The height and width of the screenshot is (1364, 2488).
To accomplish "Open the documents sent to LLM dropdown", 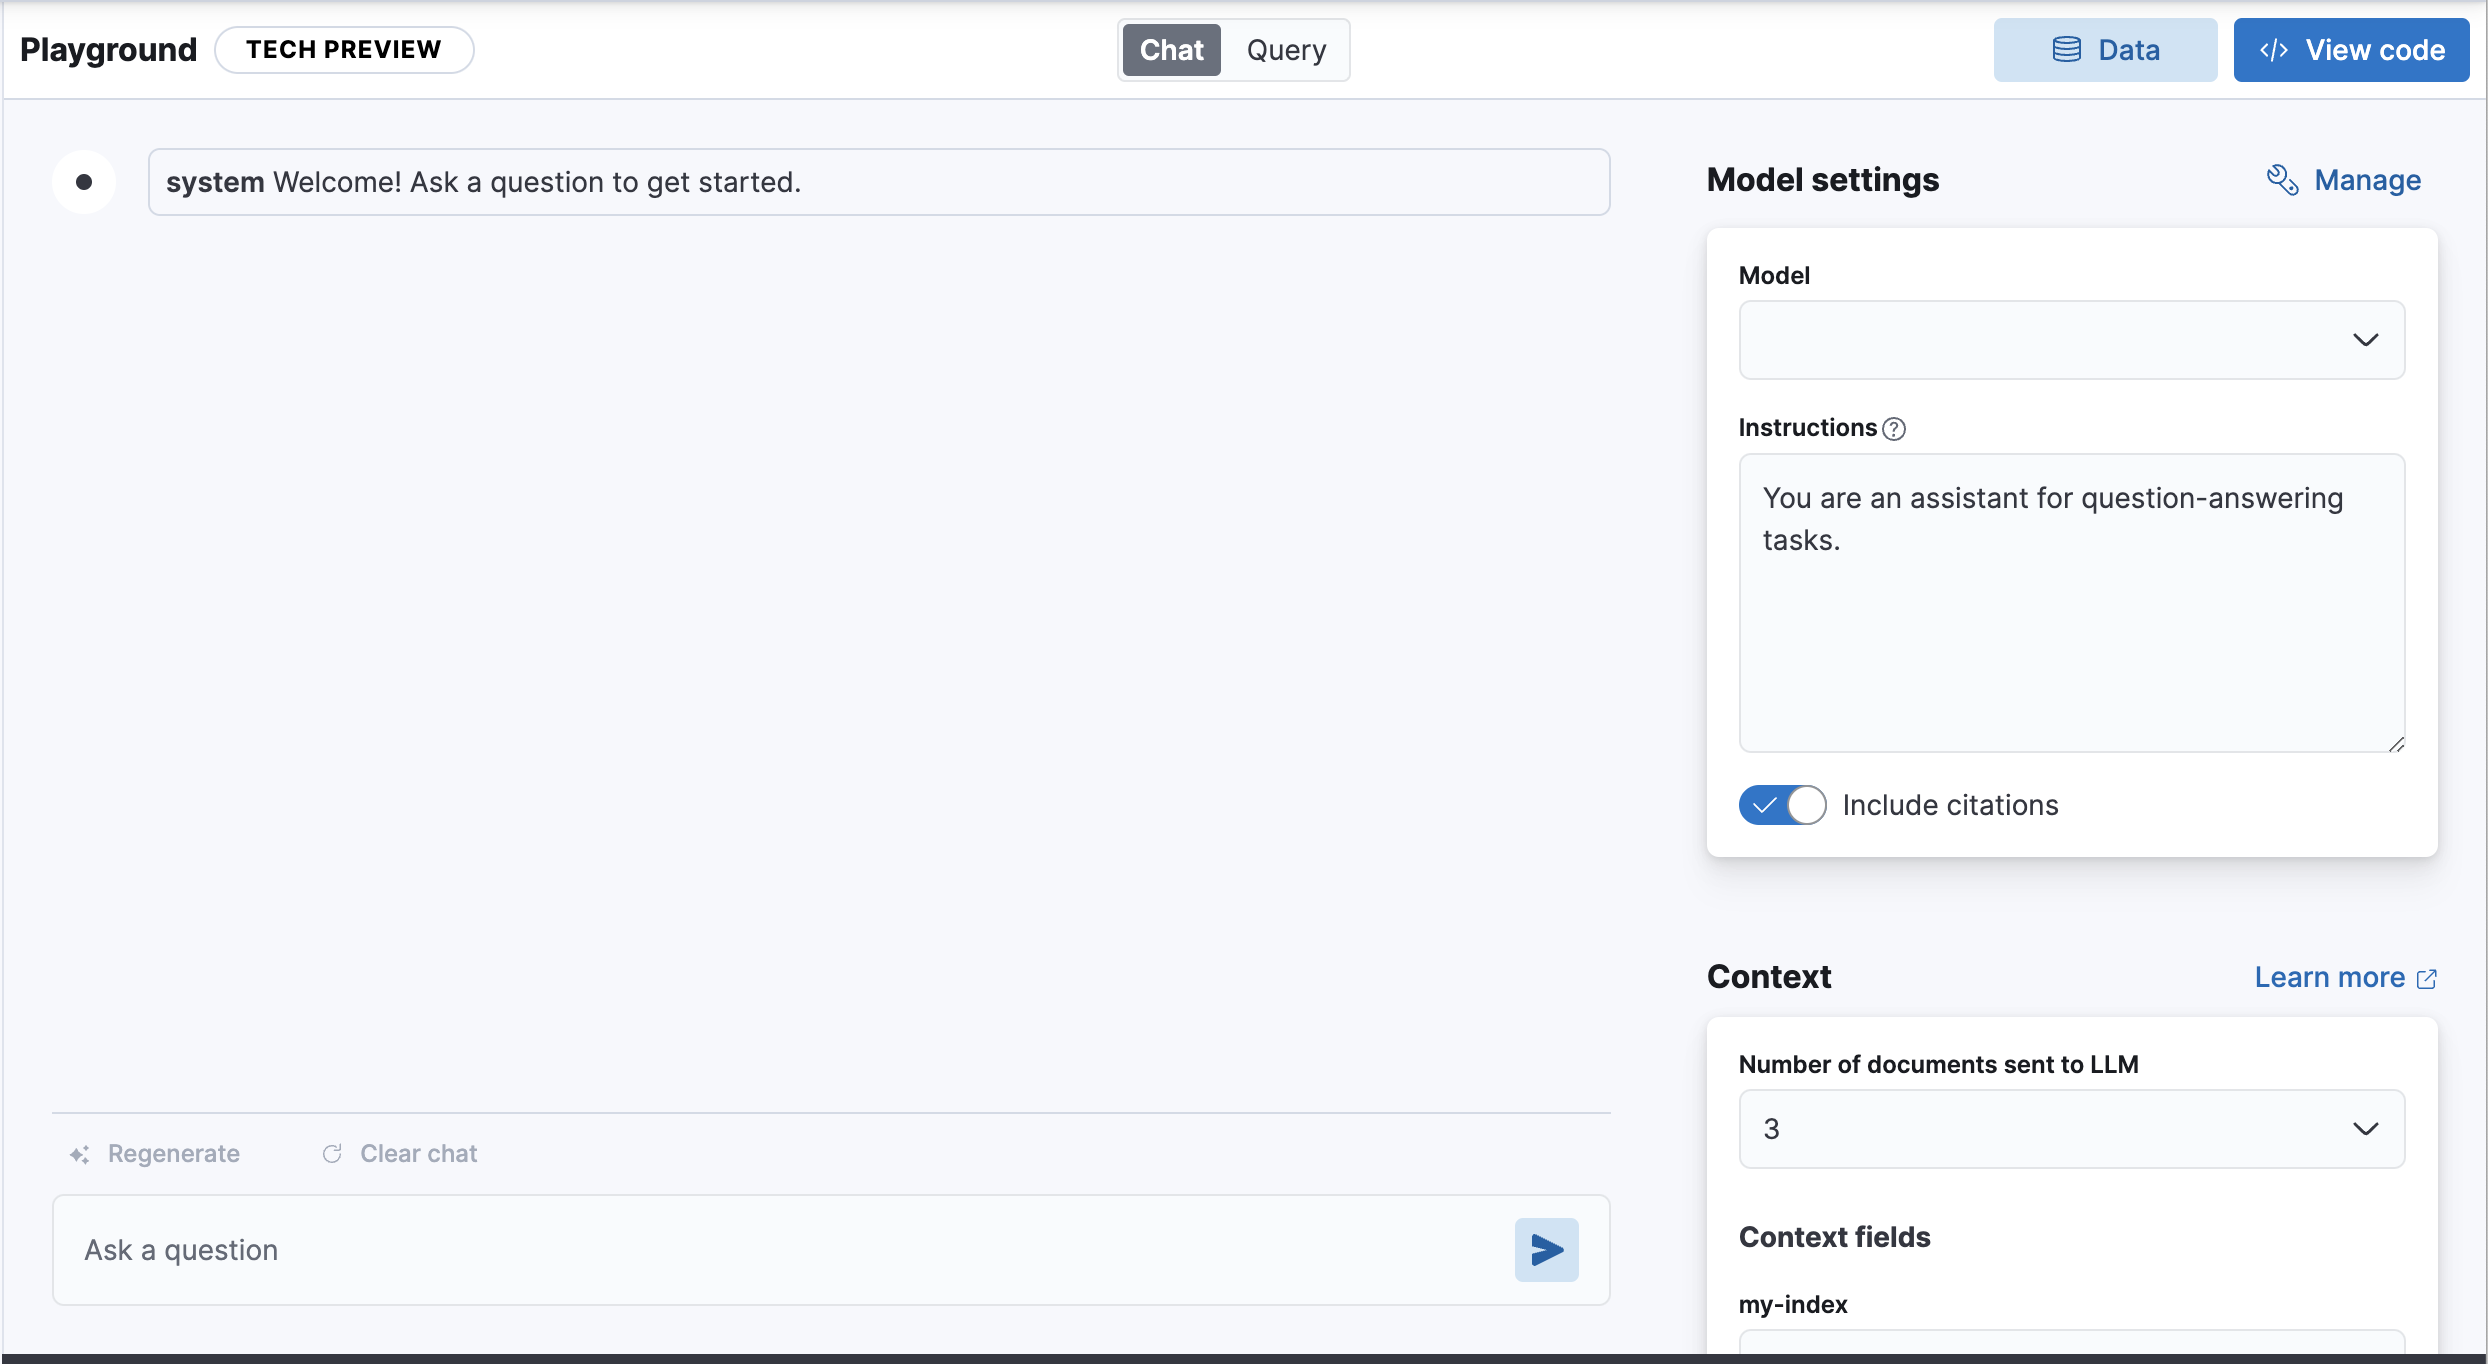I will point(2070,1128).
